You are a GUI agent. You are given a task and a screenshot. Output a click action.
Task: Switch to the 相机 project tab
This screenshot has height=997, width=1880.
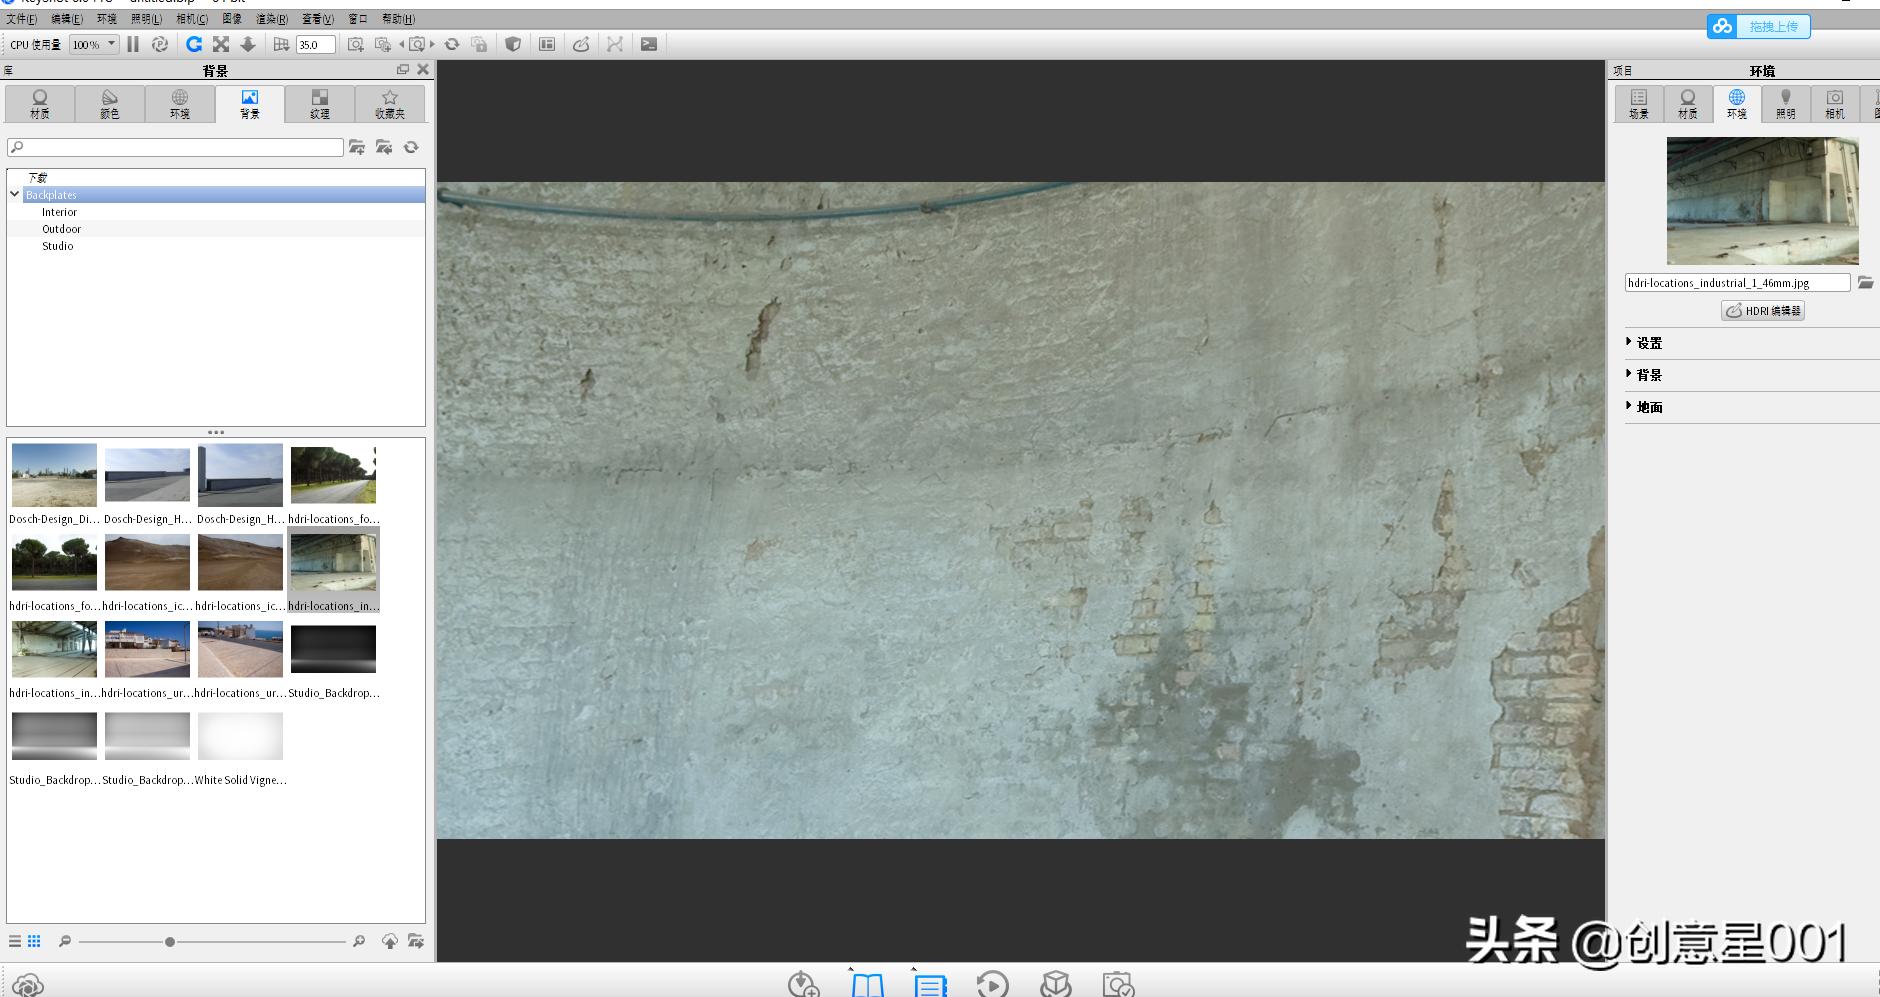pos(1835,104)
